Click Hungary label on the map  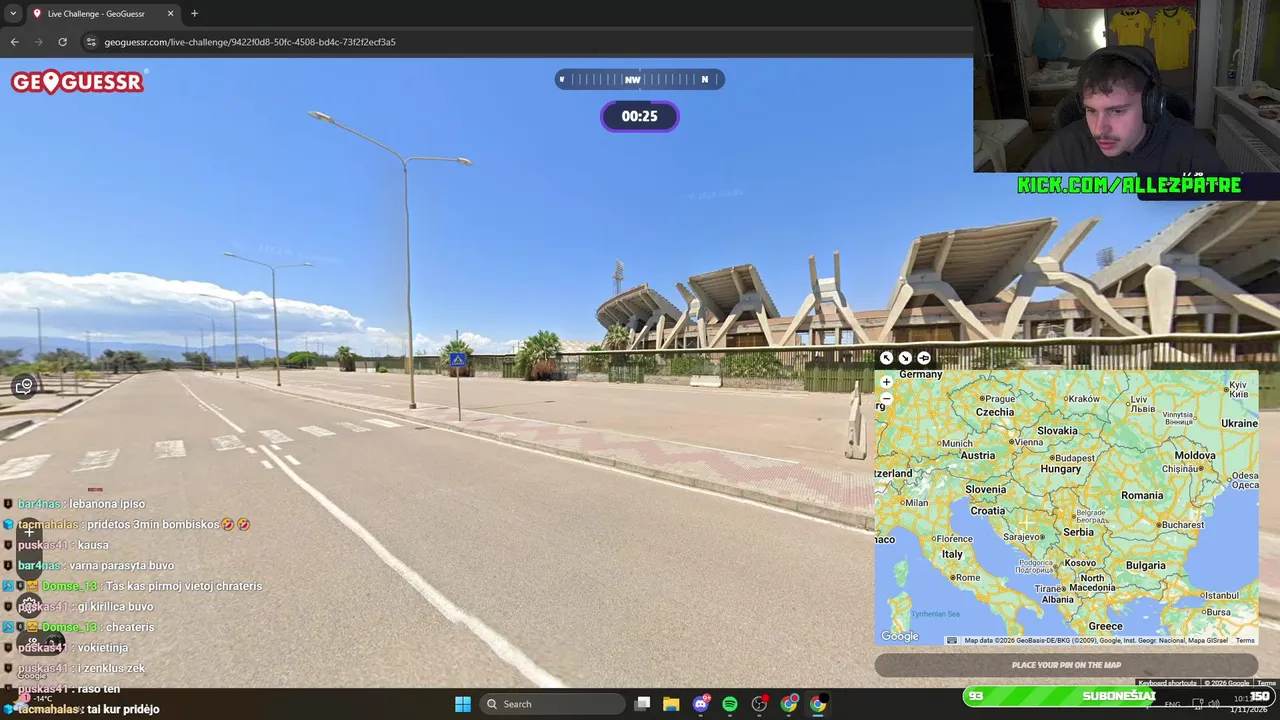(1060, 468)
